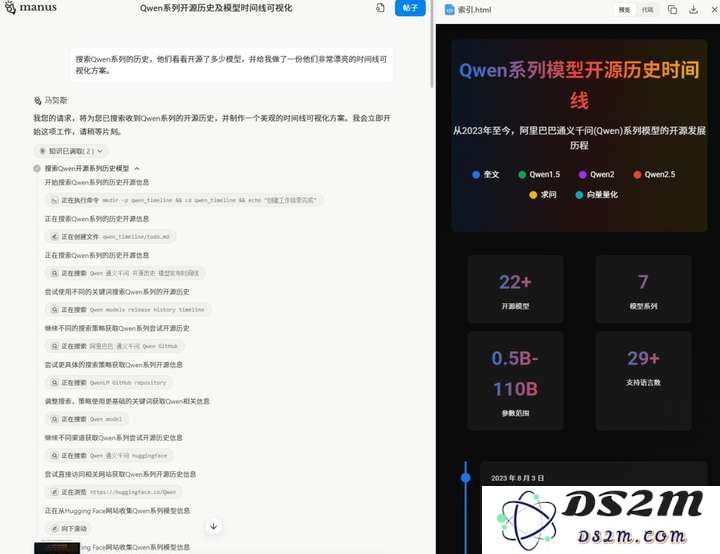This screenshot has width=720, height=554.
Task: Open the search chip Qwen GitHub repository
Action: 109,382
